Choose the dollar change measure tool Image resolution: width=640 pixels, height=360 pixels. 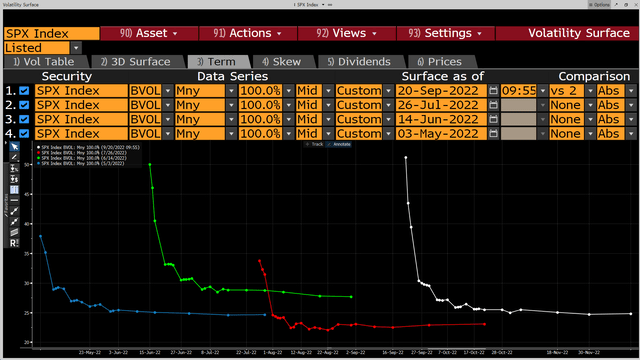14,179
